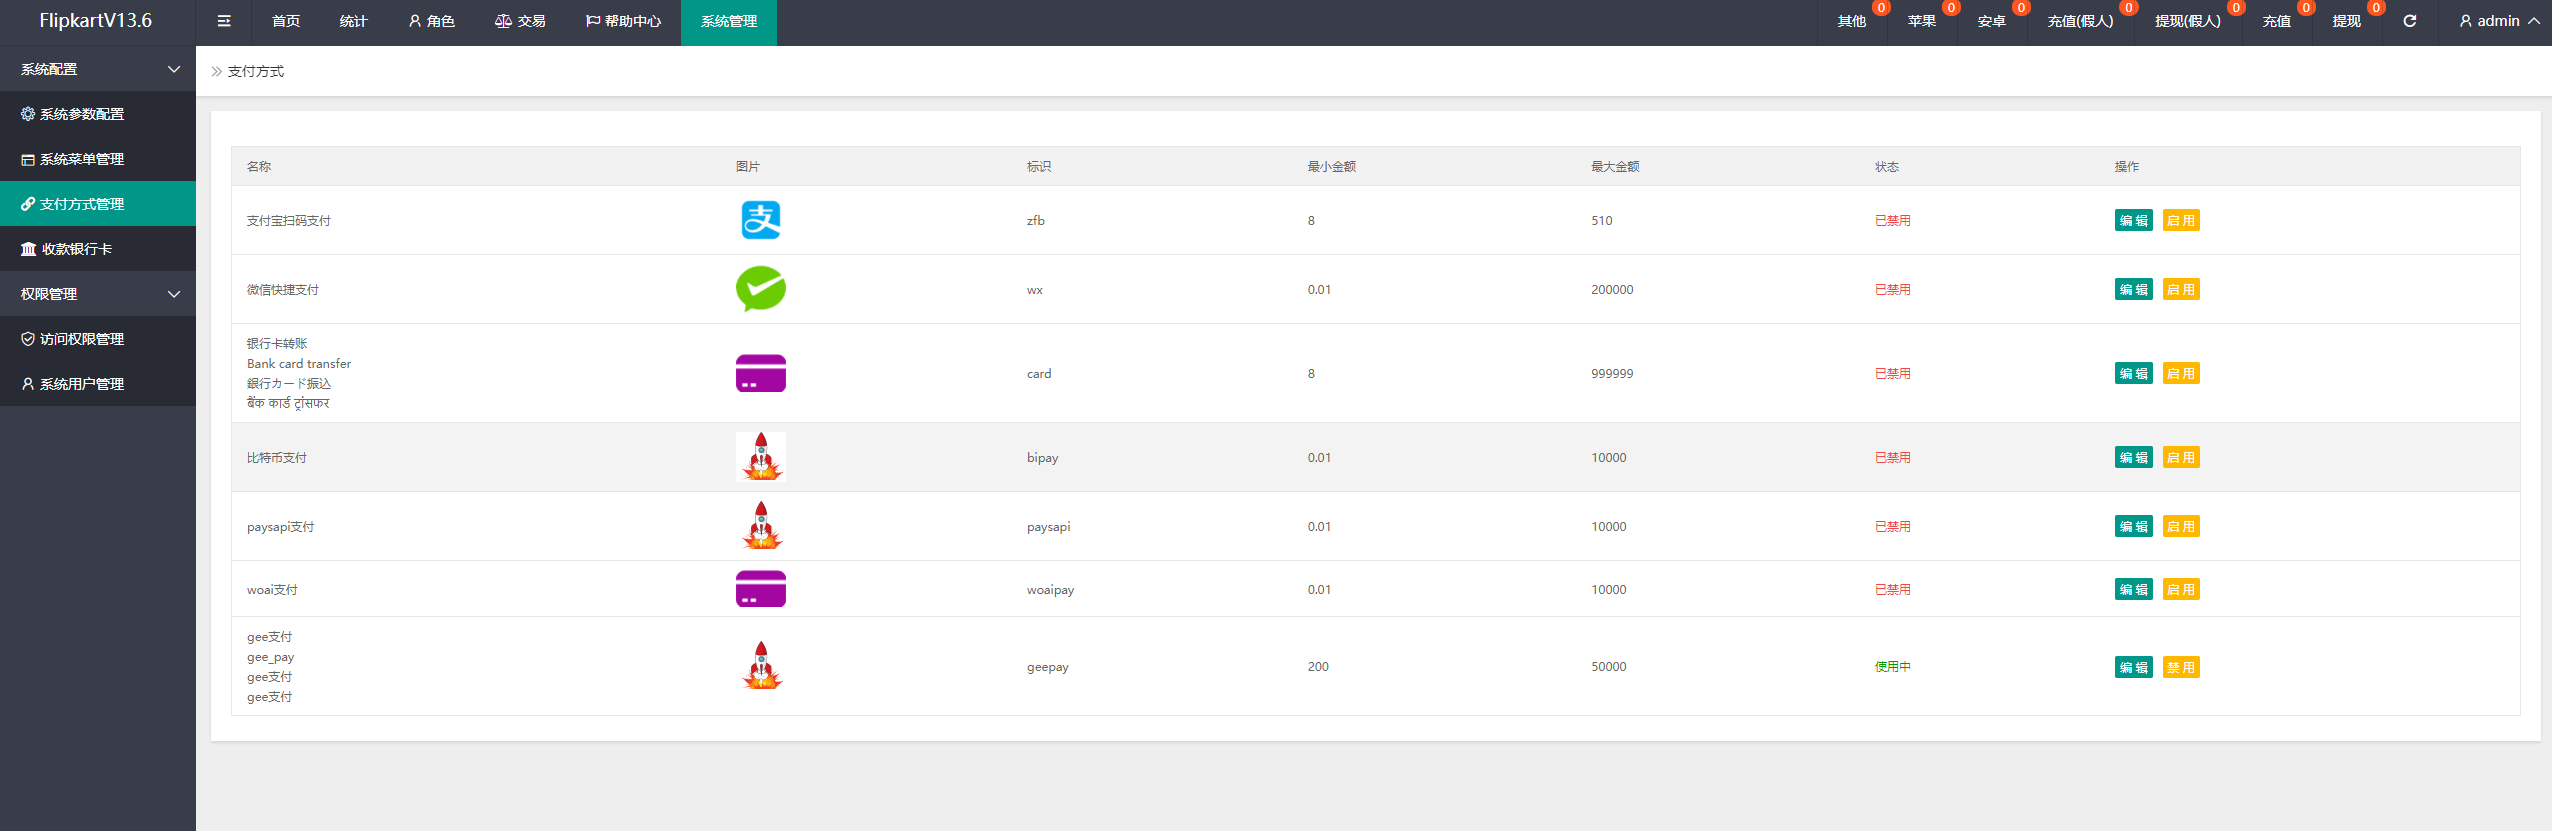The width and height of the screenshot is (2552, 831).
Task: Enable the 微信快捷支付 payment method
Action: pos(2181,289)
